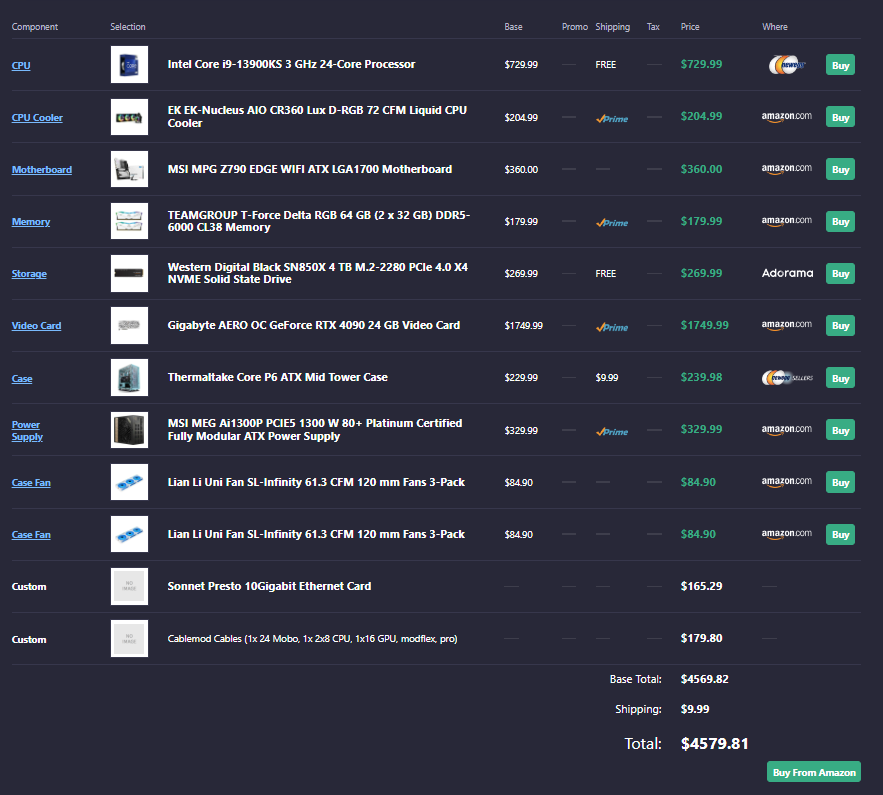Open the Newegg logo for the CPU row
This screenshot has height=795, width=883.
787,65
